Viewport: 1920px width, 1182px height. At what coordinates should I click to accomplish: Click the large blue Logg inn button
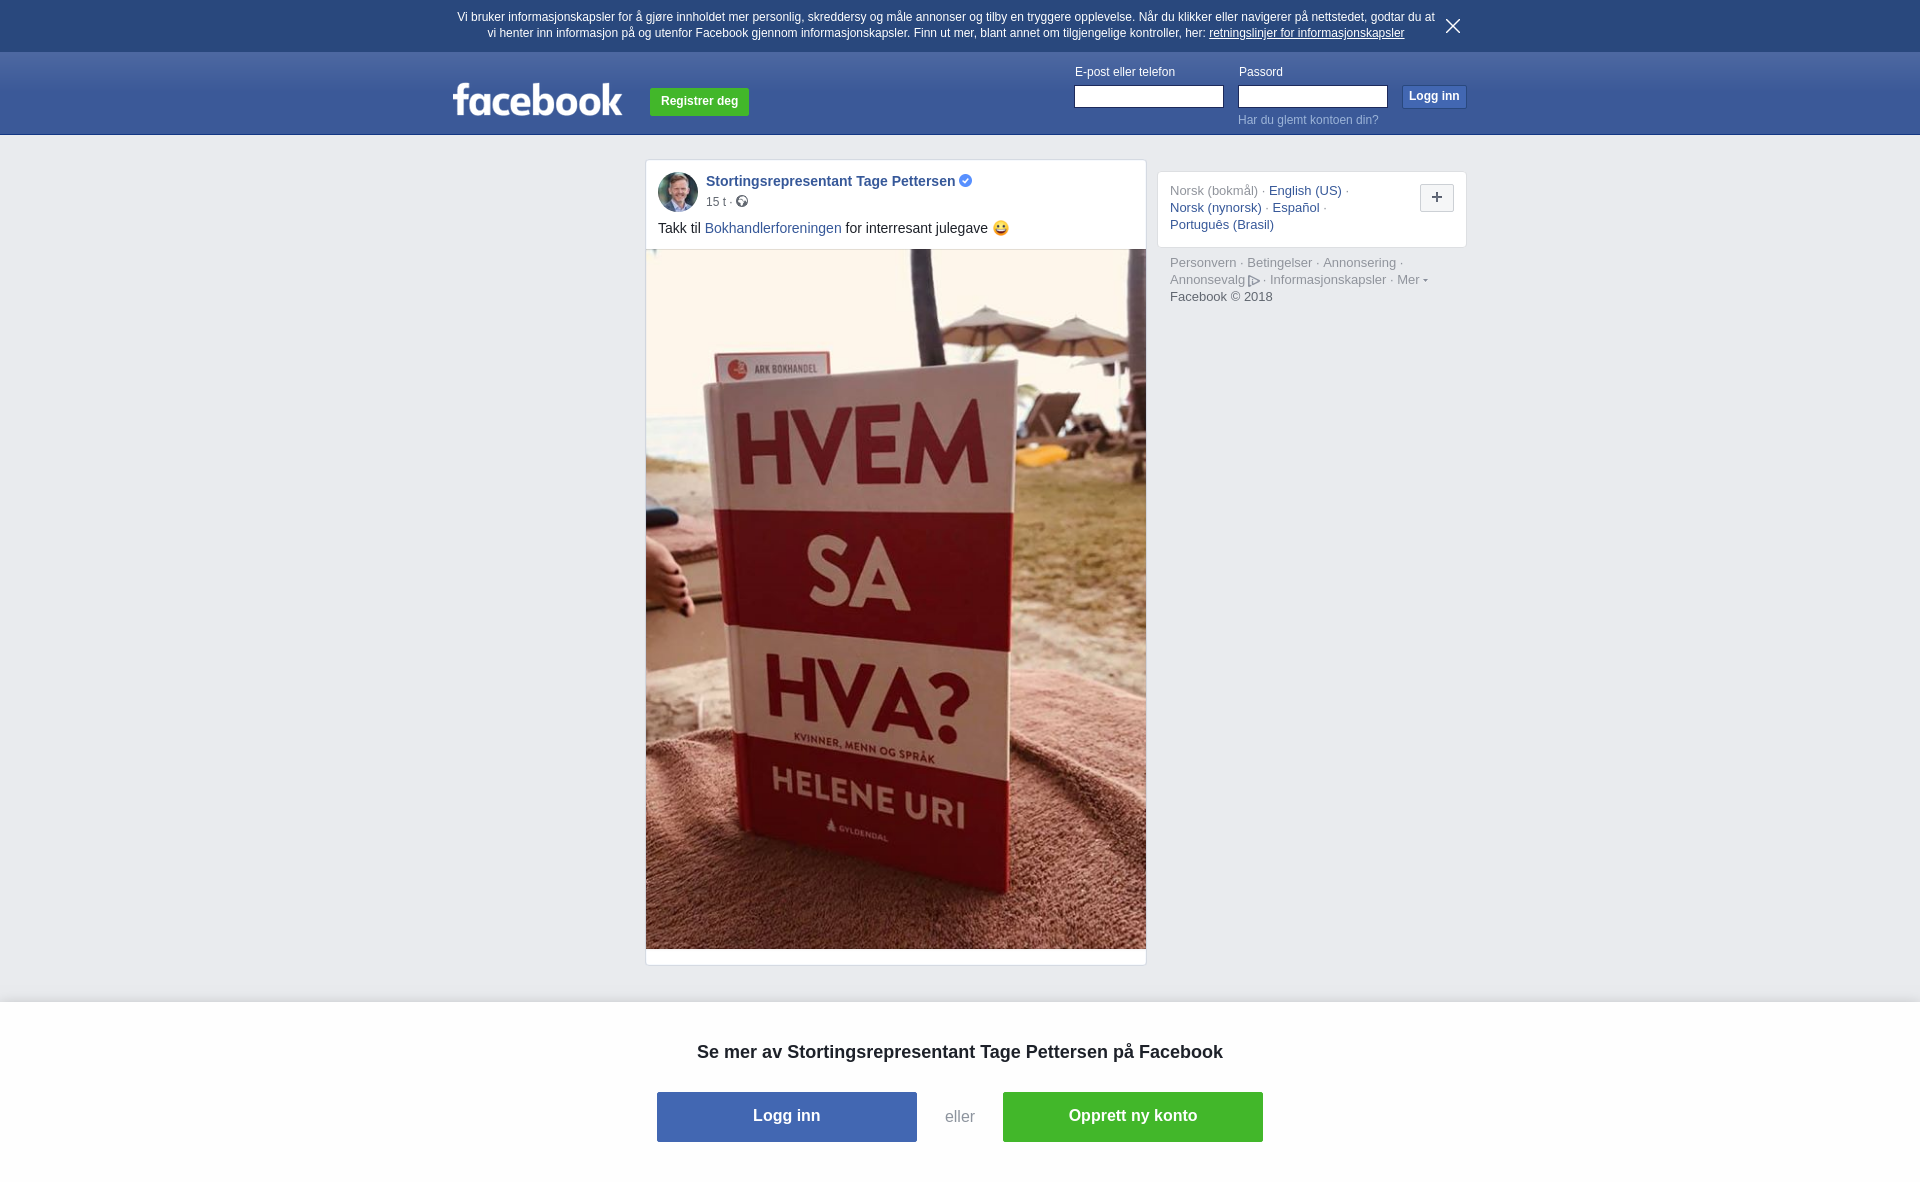click(x=787, y=1117)
